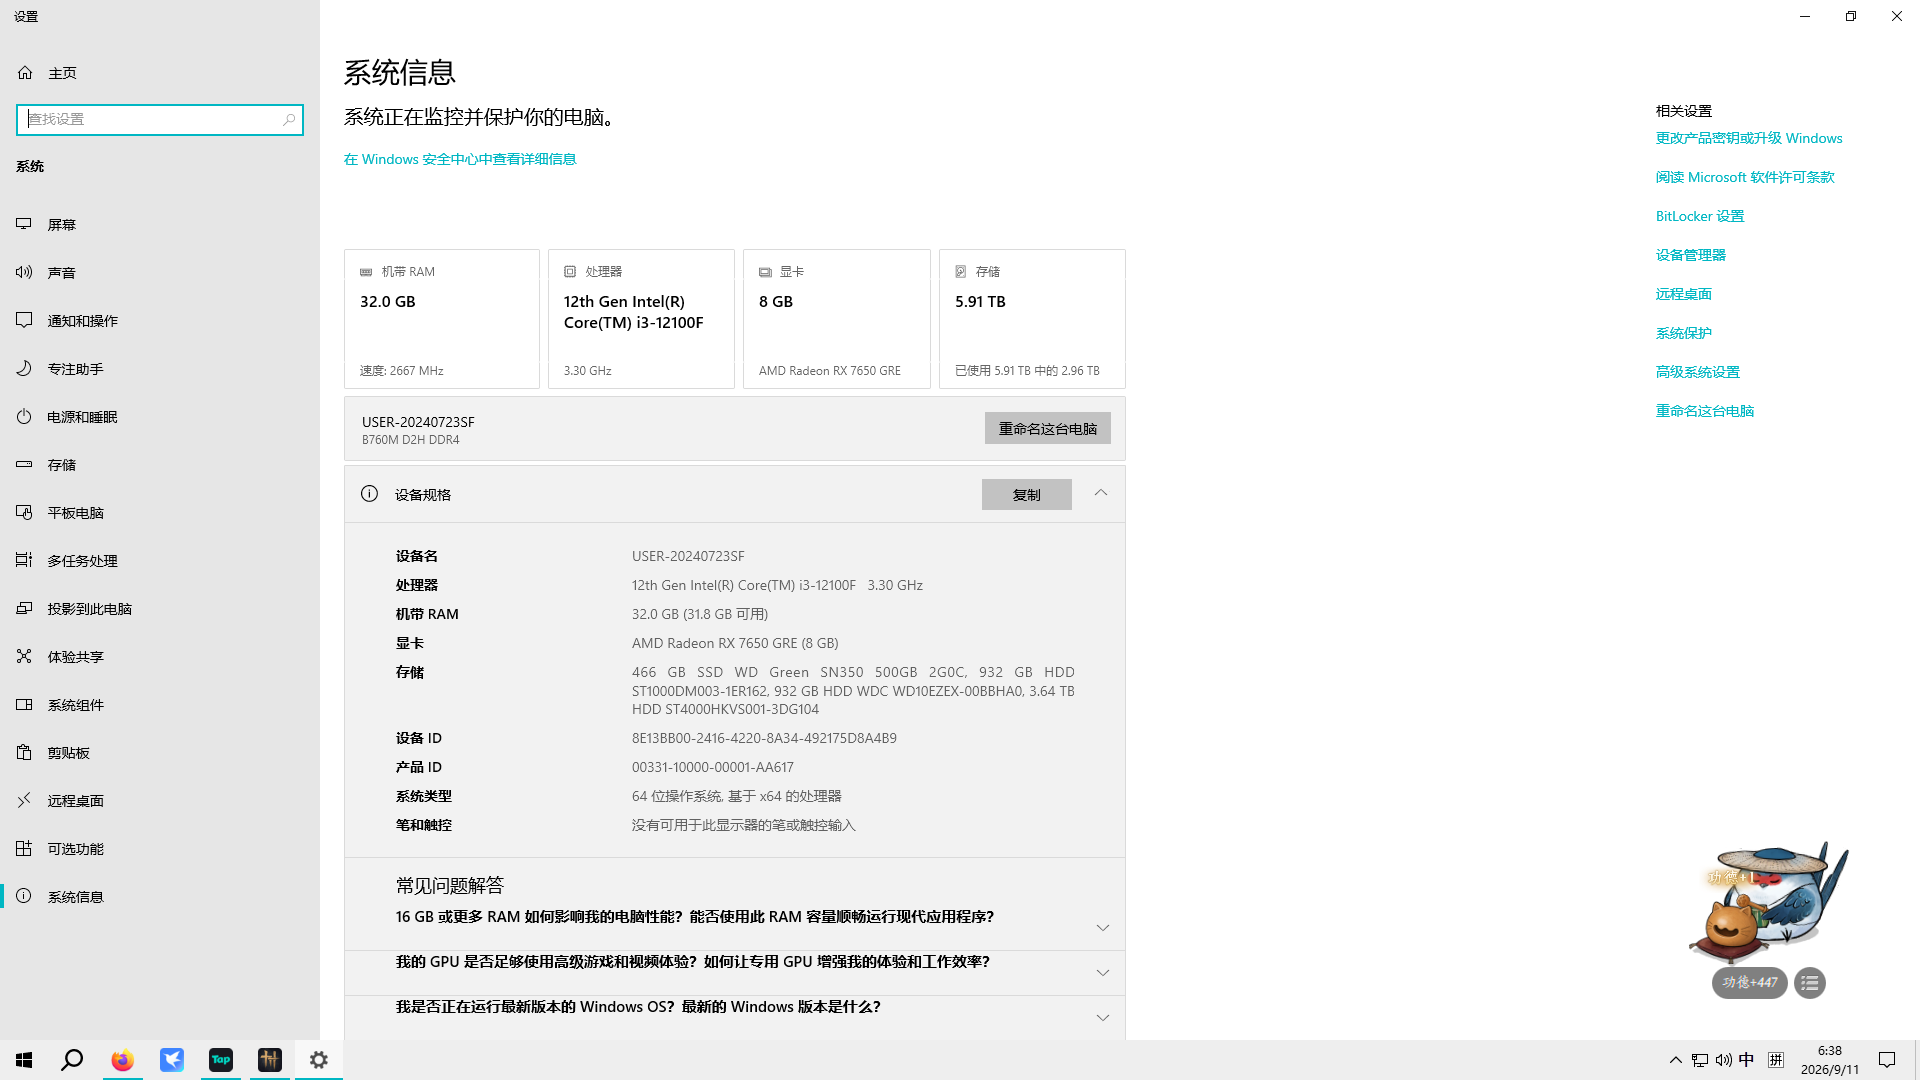Select 存储 in the sidebar
The image size is (1920, 1080).
click(x=160, y=465)
